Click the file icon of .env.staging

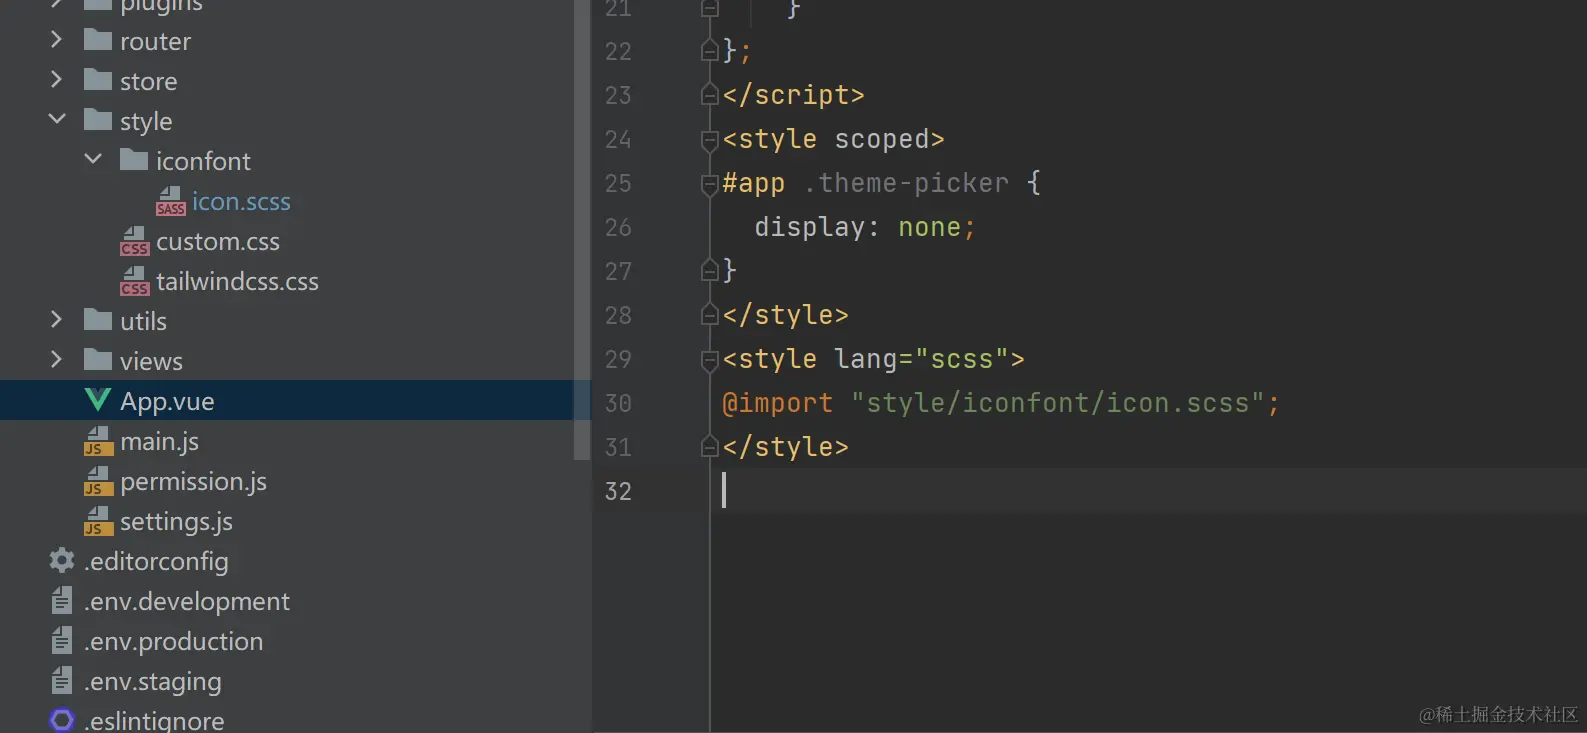(x=61, y=680)
